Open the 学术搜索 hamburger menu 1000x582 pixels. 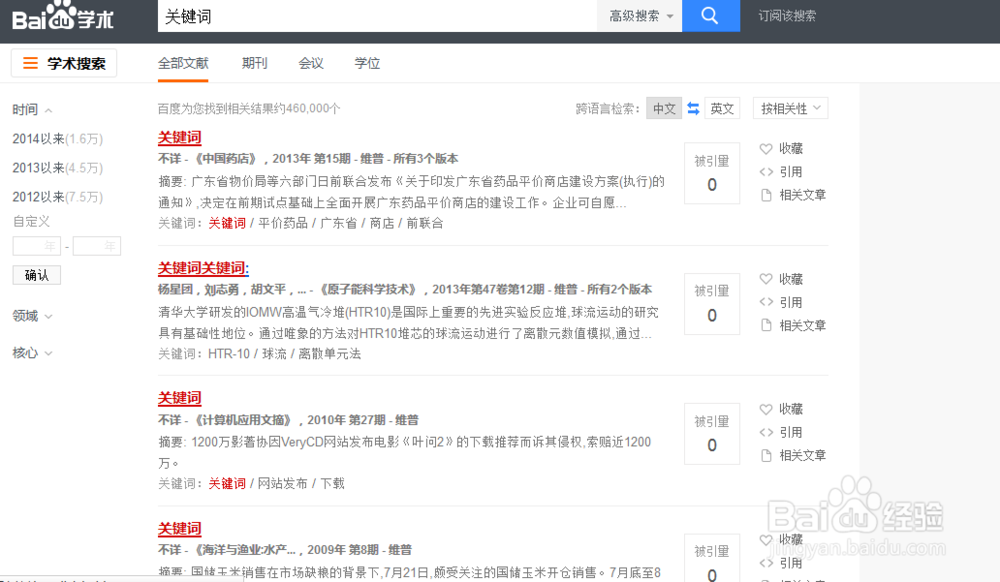coord(64,63)
